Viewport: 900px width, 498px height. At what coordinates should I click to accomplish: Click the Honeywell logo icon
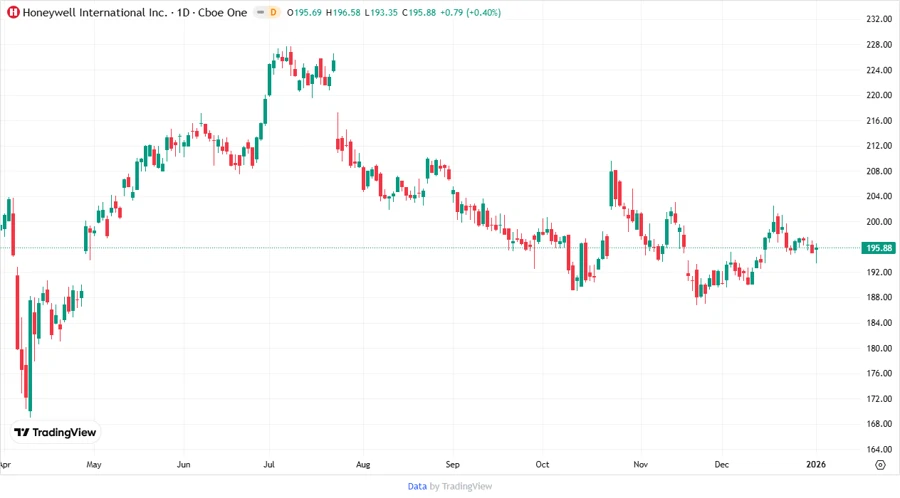pos(13,12)
